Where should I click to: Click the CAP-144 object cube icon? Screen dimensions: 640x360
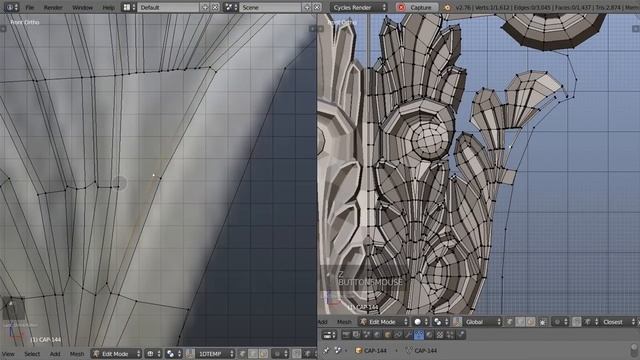click(x=358, y=350)
